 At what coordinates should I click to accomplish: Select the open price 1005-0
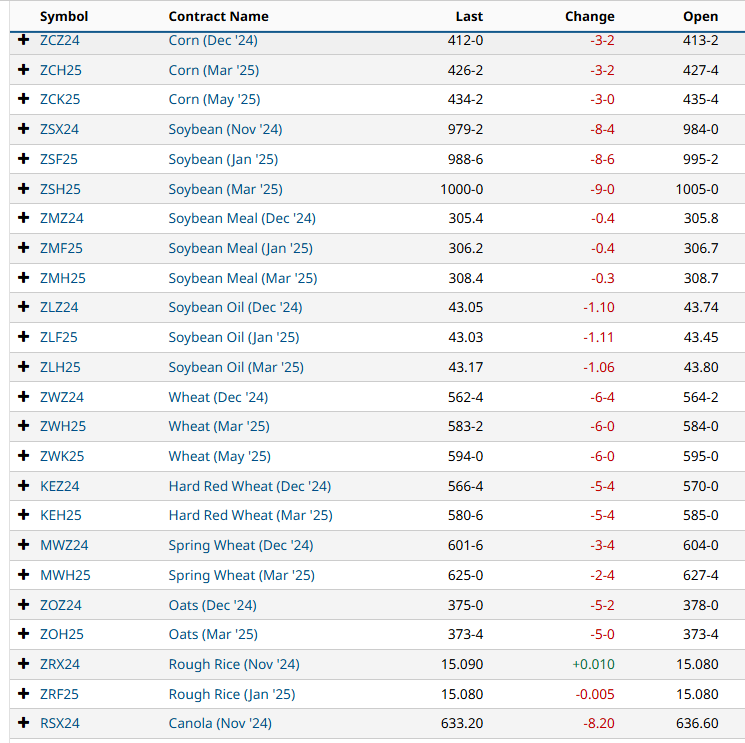697,189
